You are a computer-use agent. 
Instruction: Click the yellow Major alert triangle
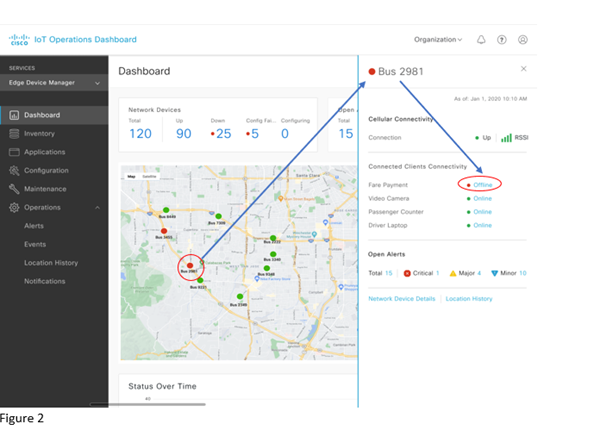click(451, 273)
